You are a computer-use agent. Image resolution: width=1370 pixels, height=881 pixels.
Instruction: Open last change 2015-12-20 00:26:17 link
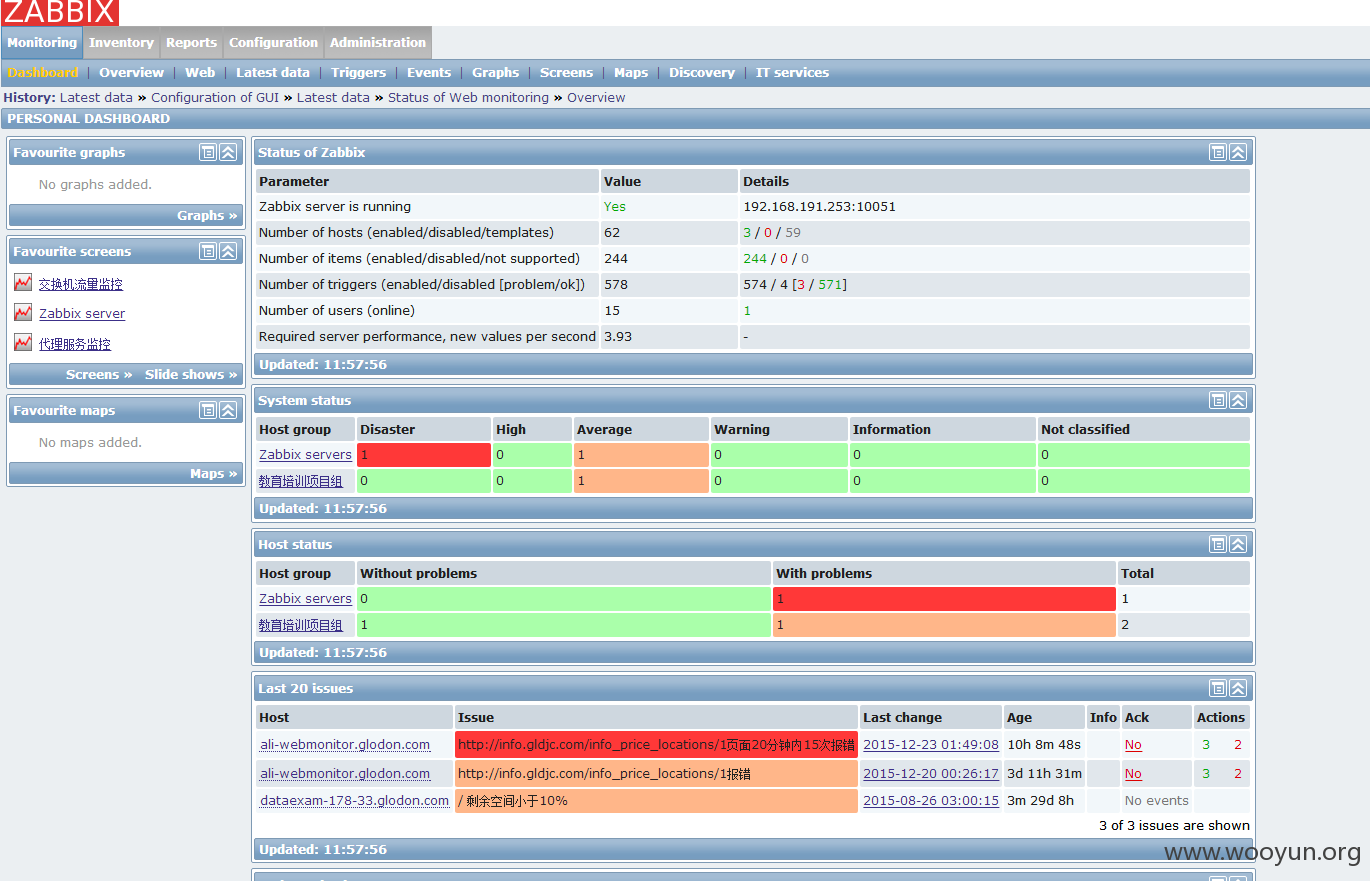click(931, 773)
